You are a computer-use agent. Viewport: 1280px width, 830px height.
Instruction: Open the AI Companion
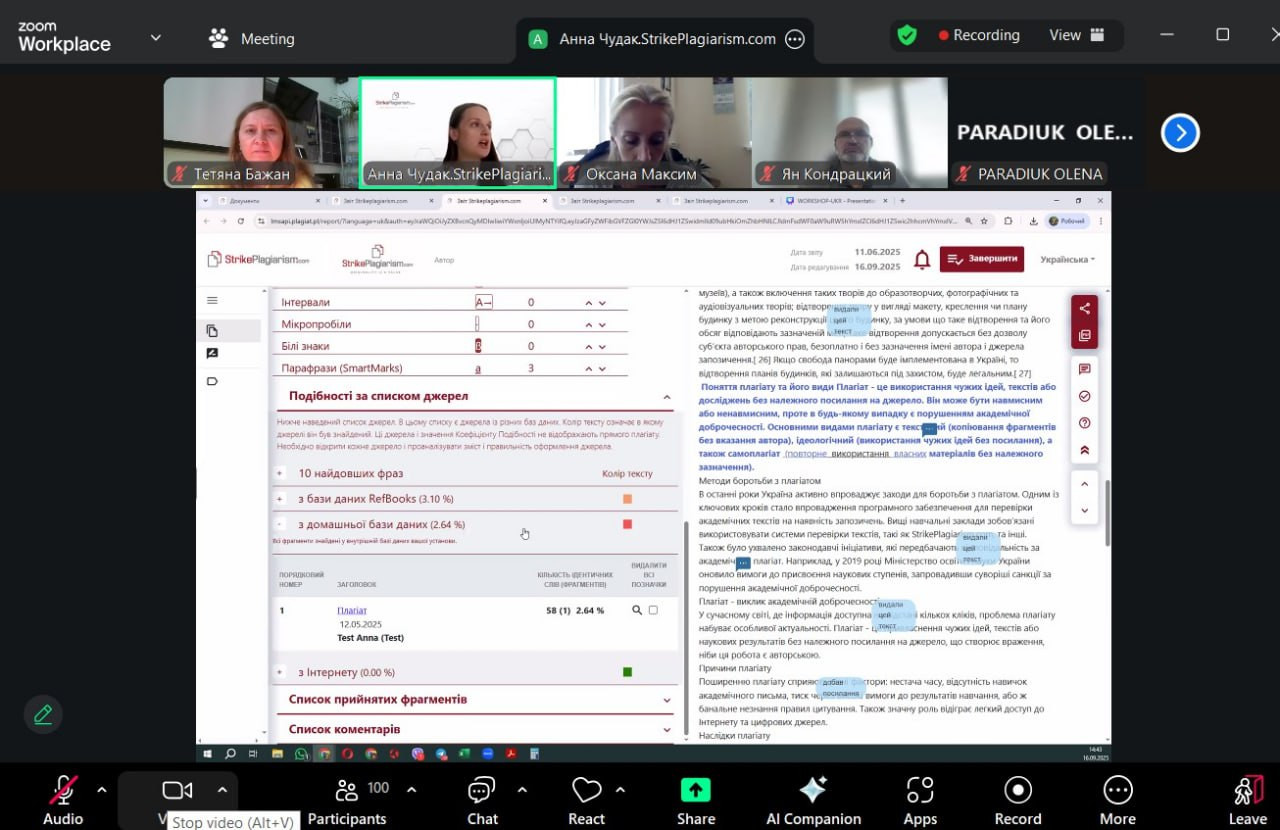[813, 800]
